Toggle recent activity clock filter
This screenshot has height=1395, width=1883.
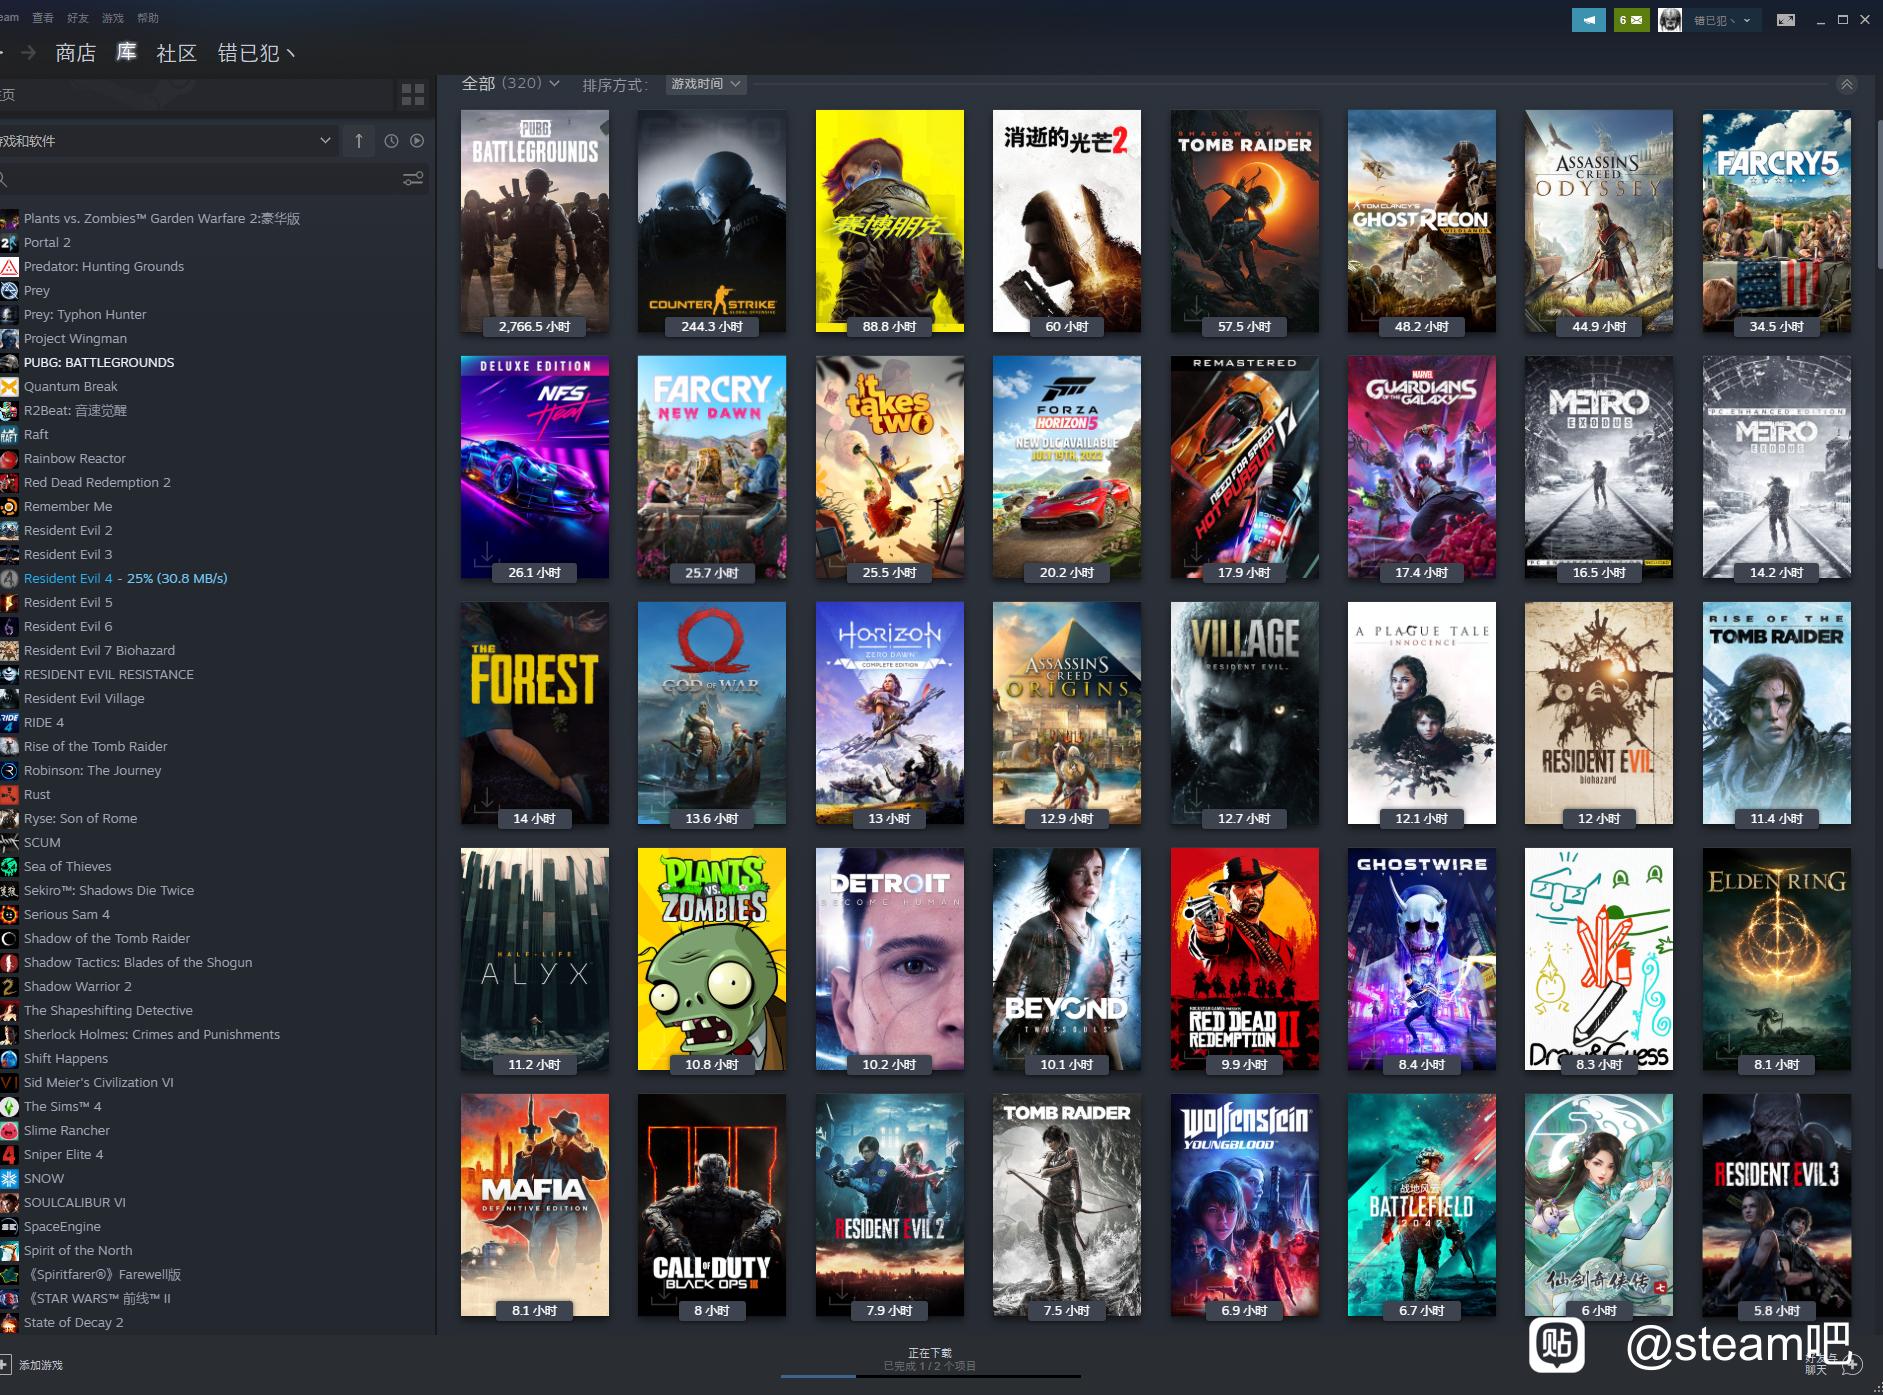point(391,141)
